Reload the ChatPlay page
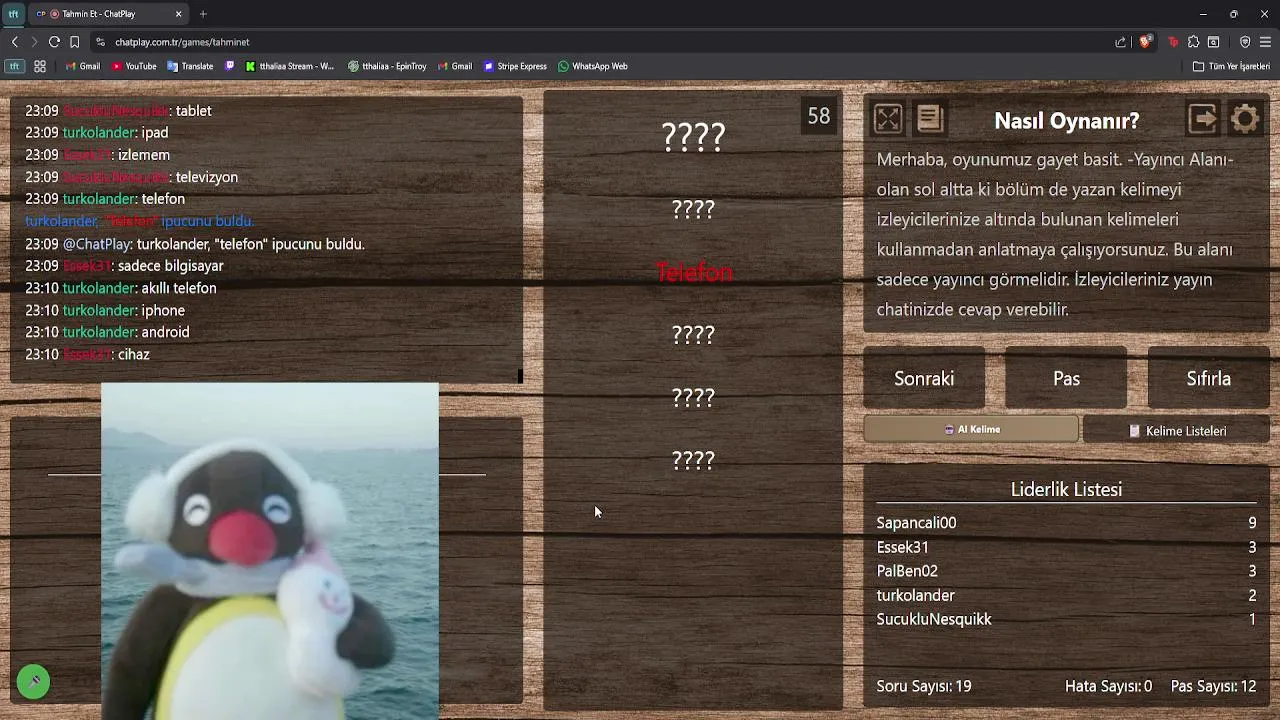Screen dimensions: 1280x720 (54, 42)
